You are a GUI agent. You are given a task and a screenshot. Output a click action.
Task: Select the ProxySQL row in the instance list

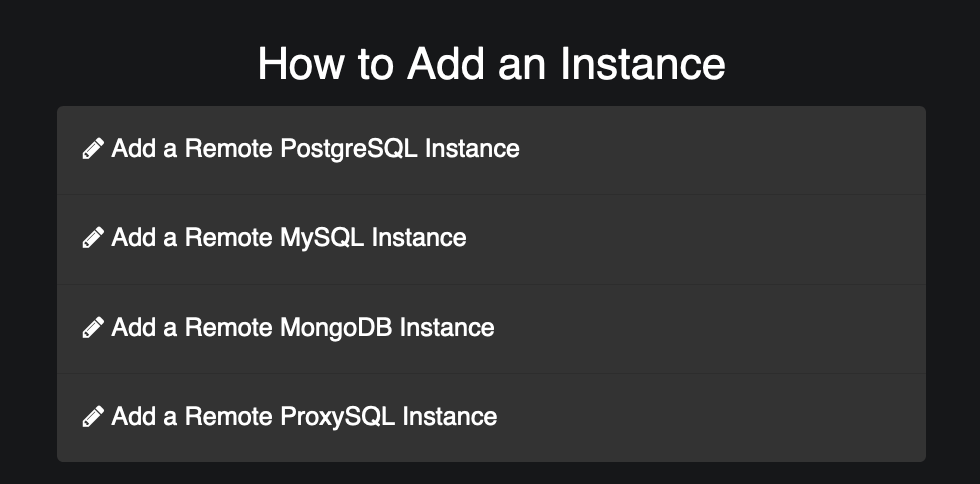491,418
